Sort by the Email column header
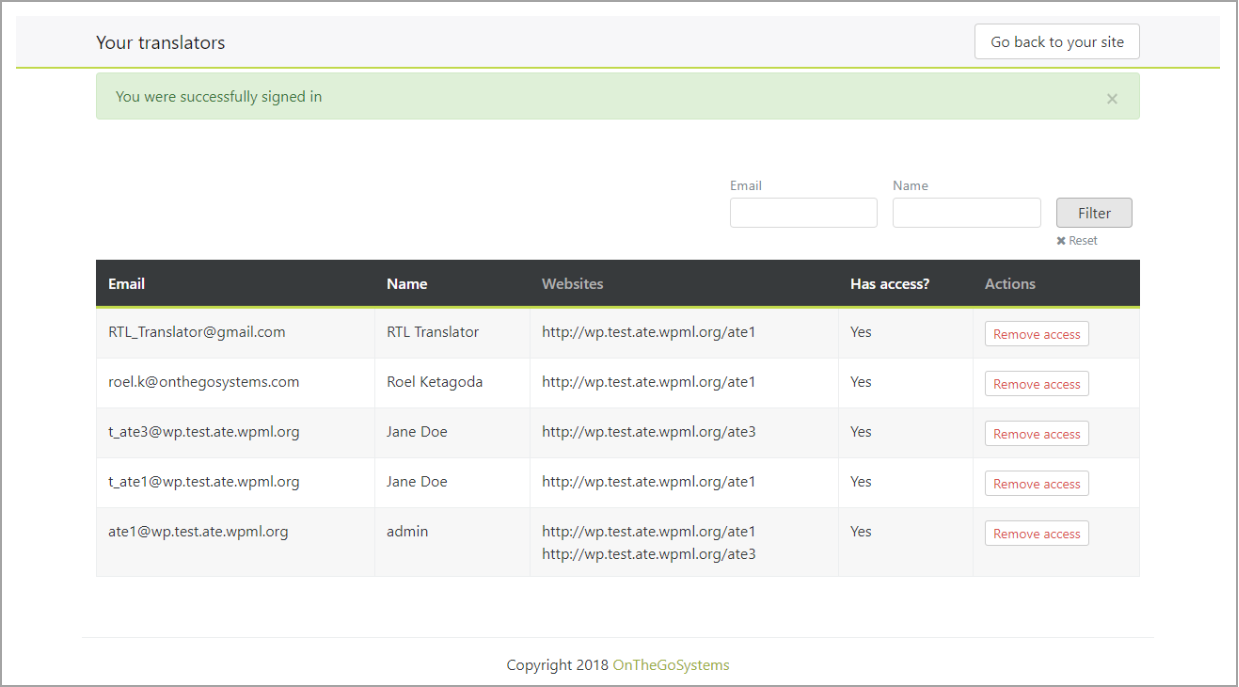This screenshot has width=1239, height=687. click(127, 284)
